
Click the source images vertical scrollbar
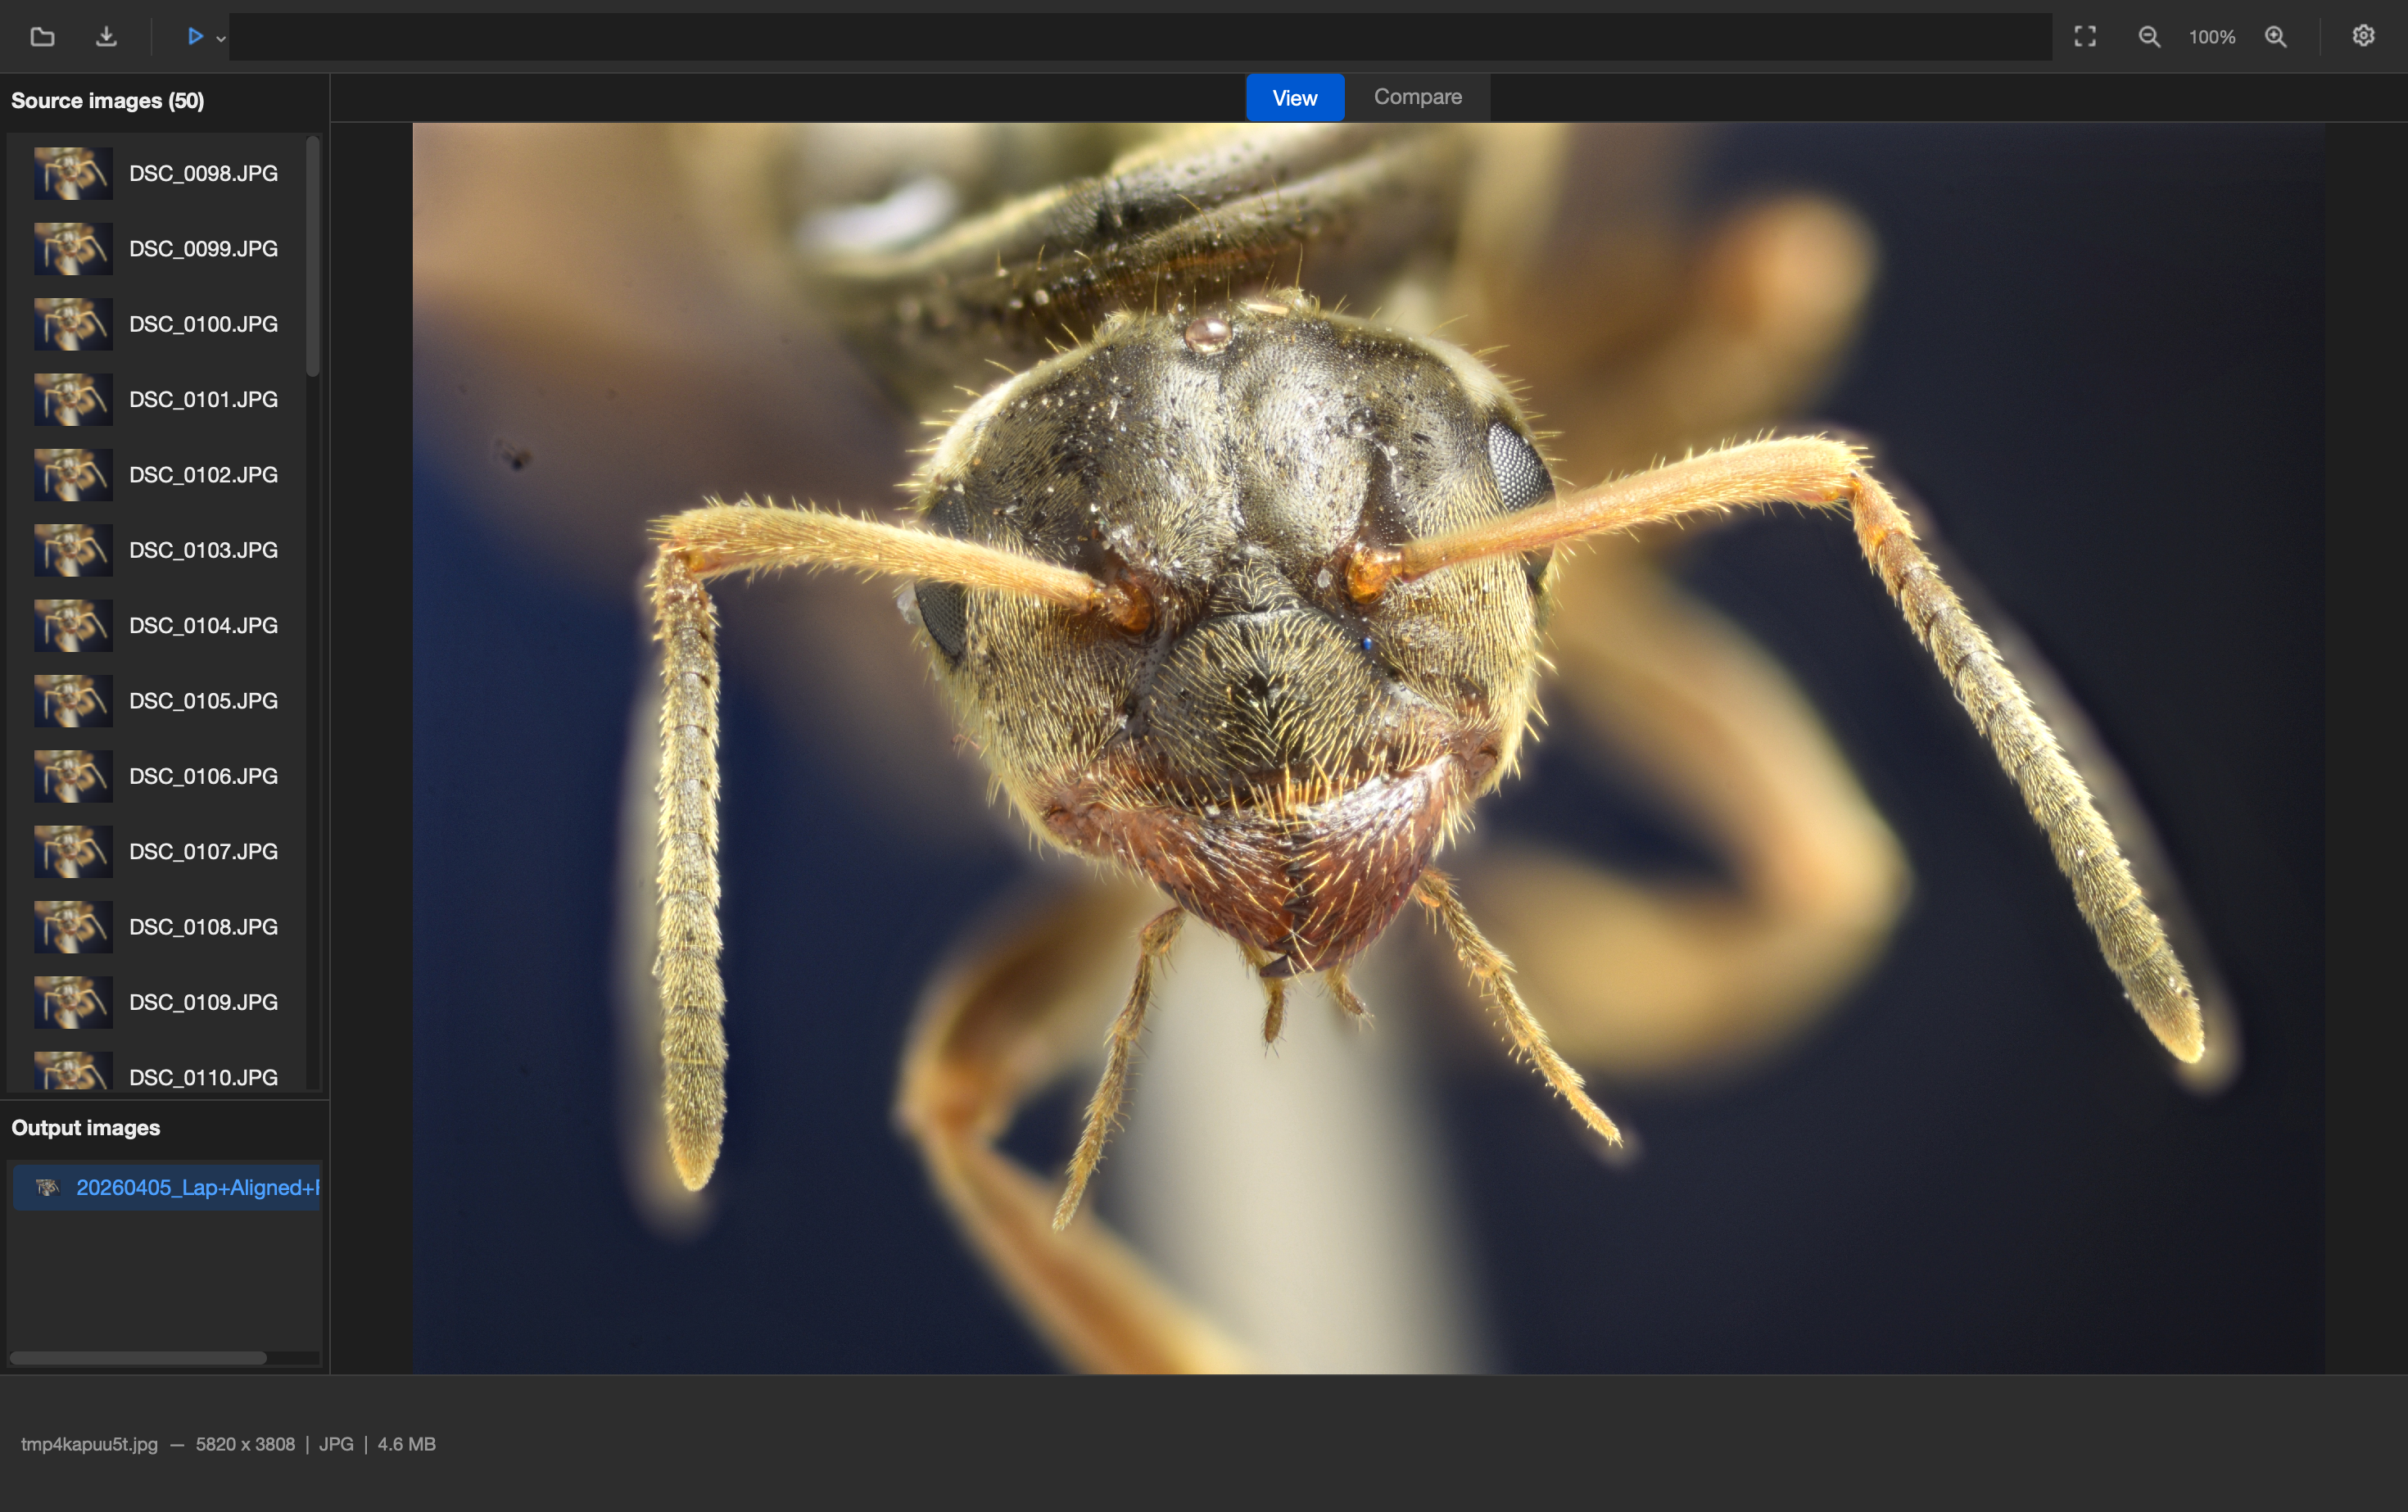pos(313,257)
